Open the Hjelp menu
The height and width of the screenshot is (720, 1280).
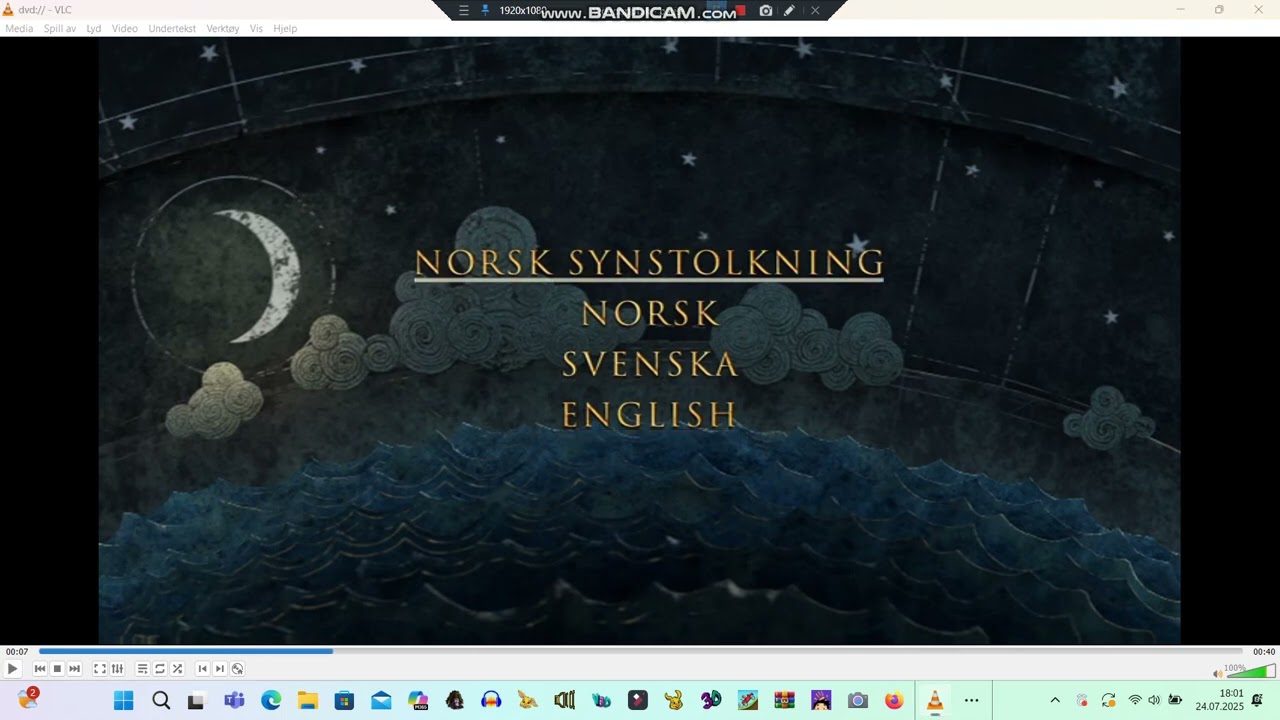click(x=285, y=28)
